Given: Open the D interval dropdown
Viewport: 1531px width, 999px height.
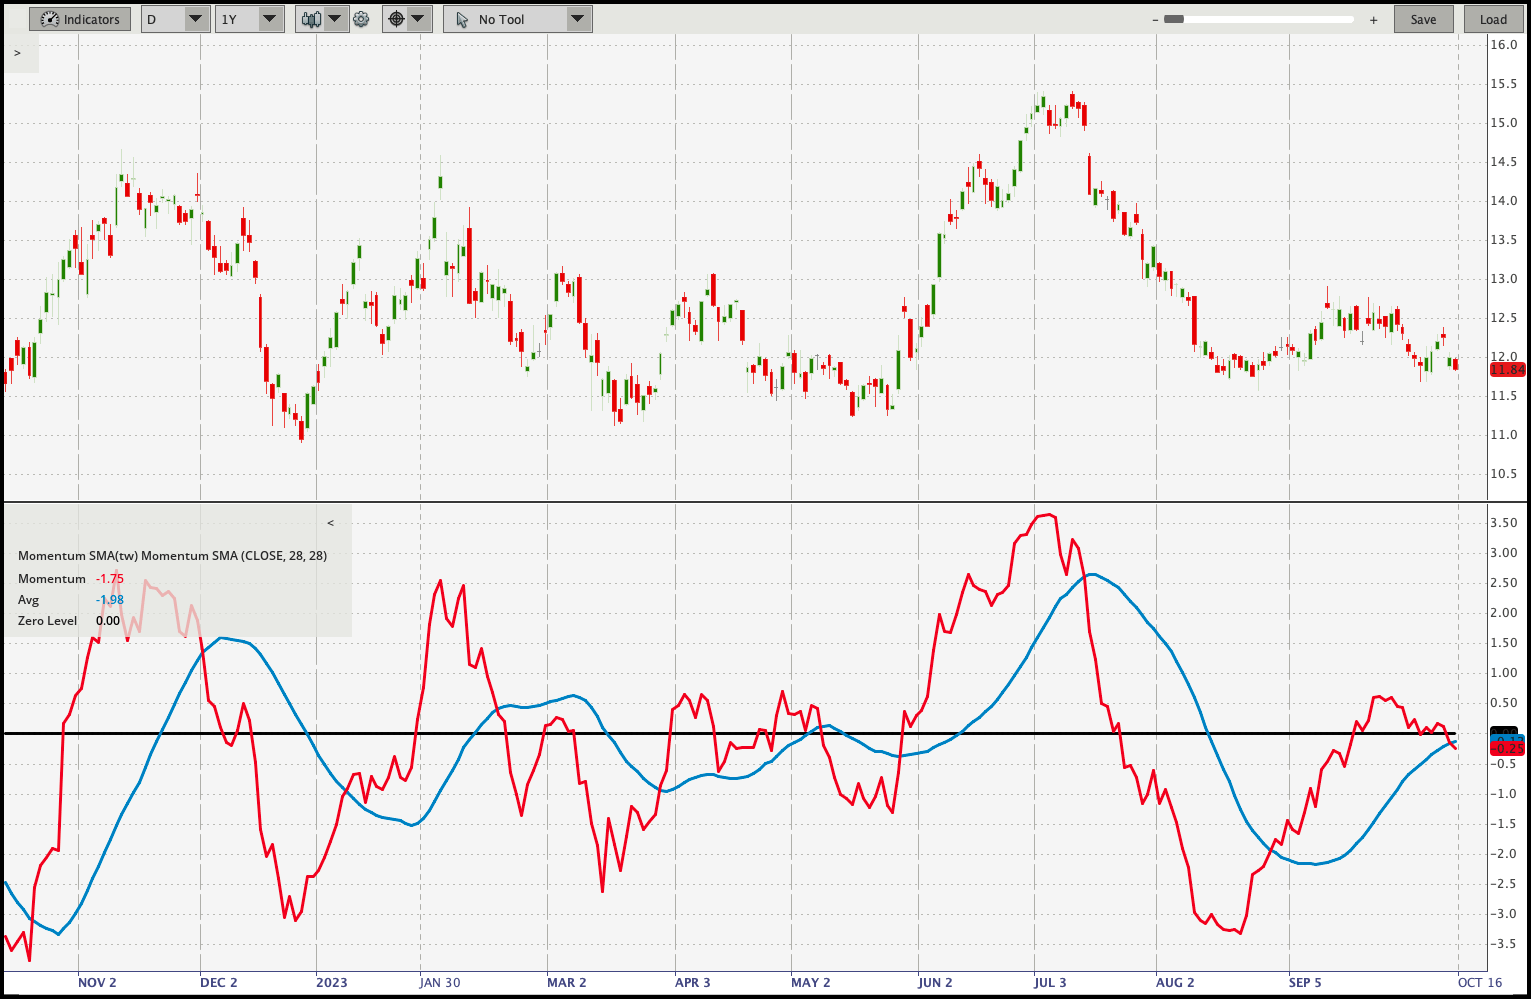Looking at the screenshot, I should tap(175, 19).
